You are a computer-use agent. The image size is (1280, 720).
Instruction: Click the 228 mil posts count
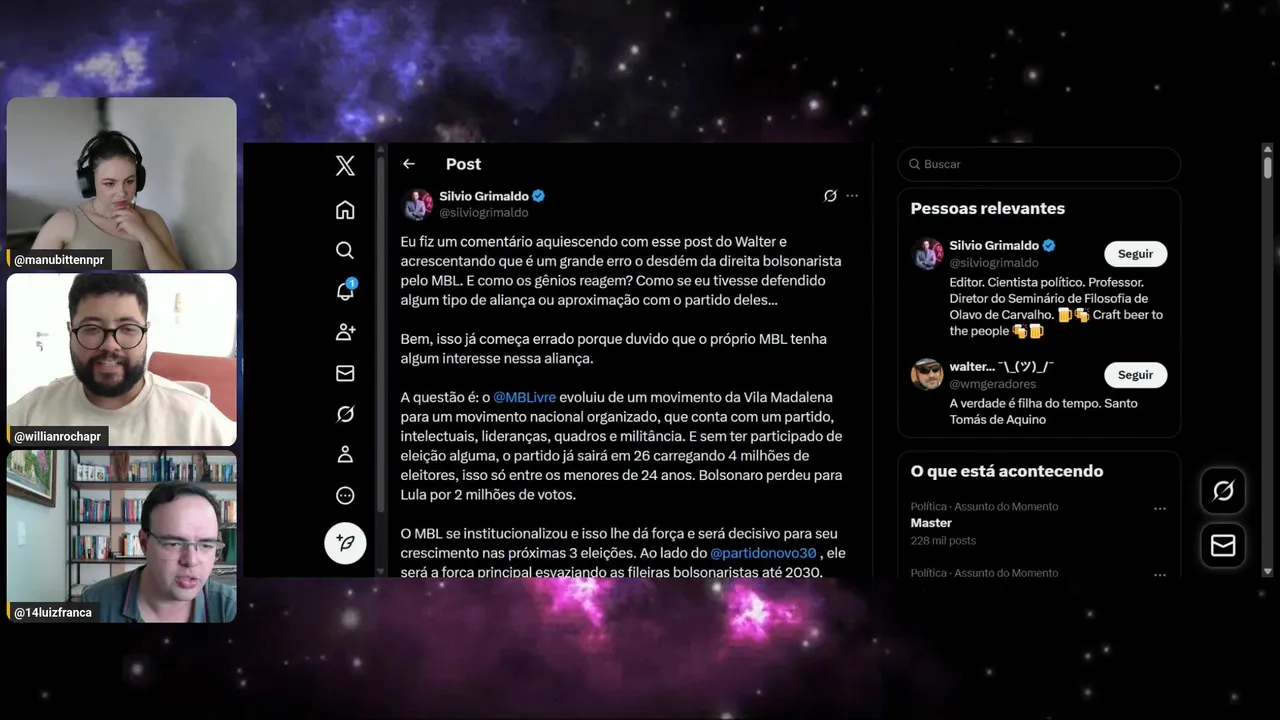(943, 541)
